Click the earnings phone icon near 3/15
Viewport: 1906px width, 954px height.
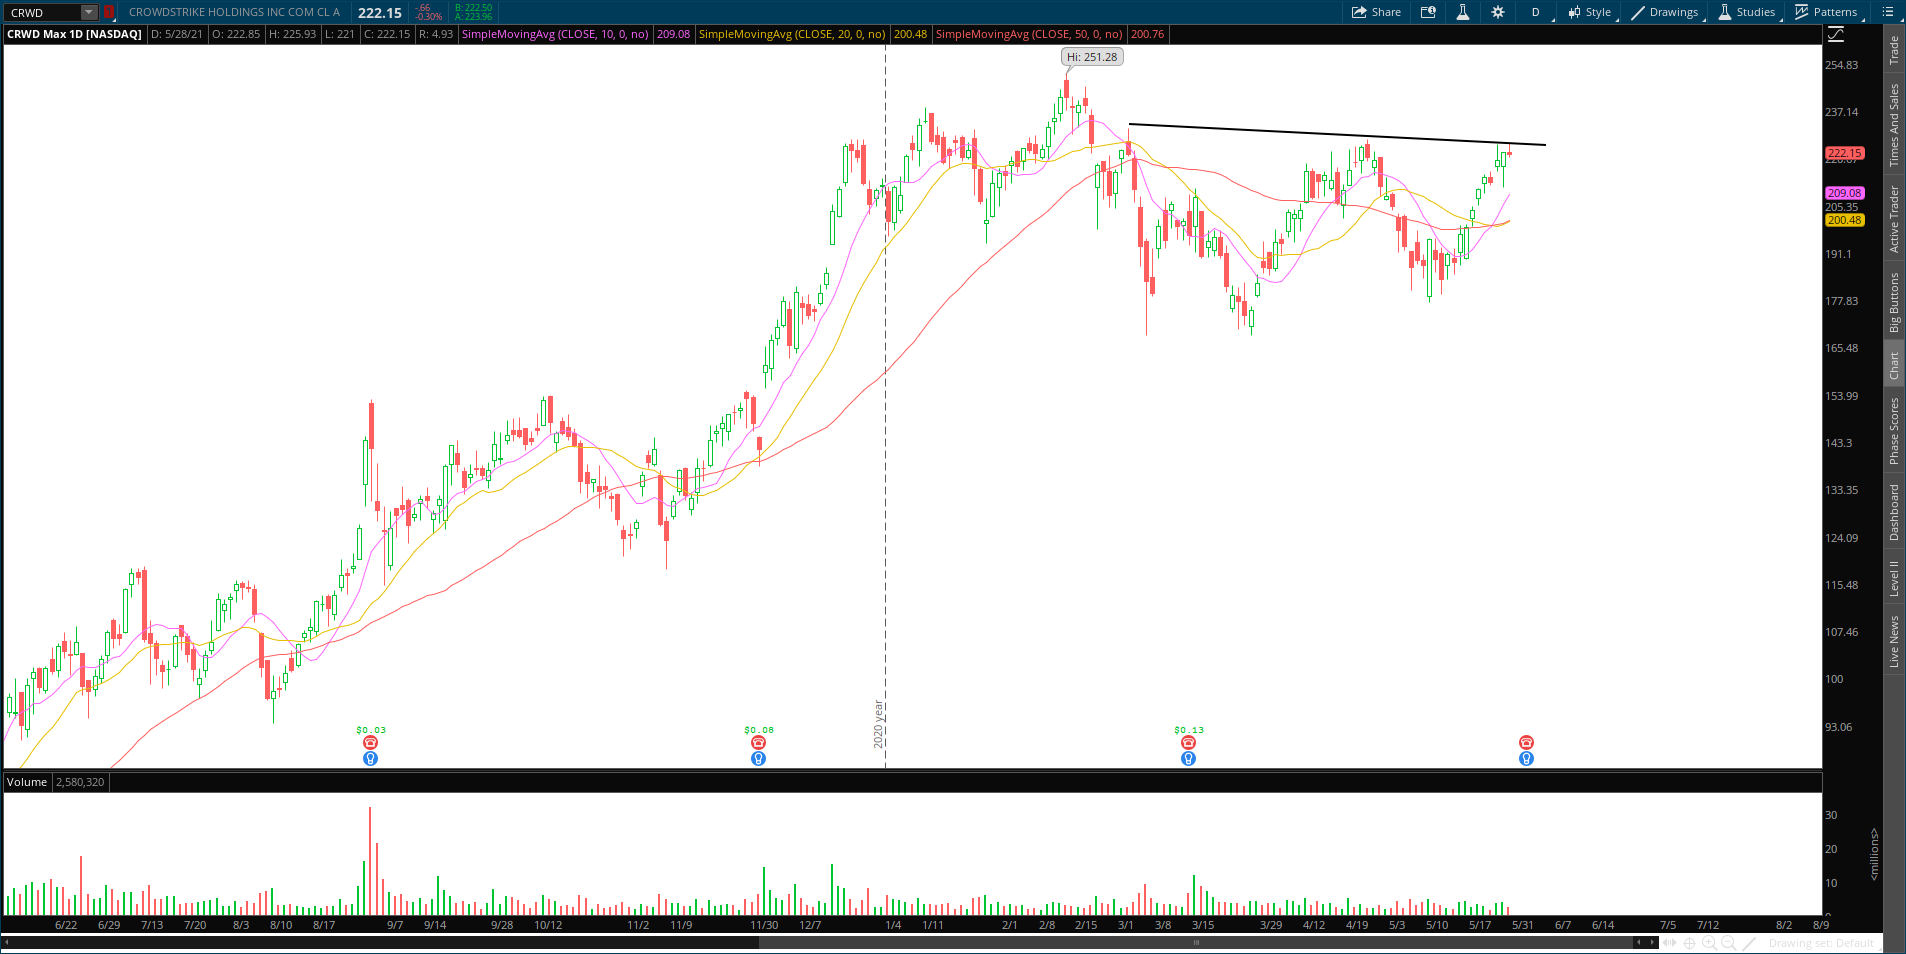click(x=1188, y=743)
